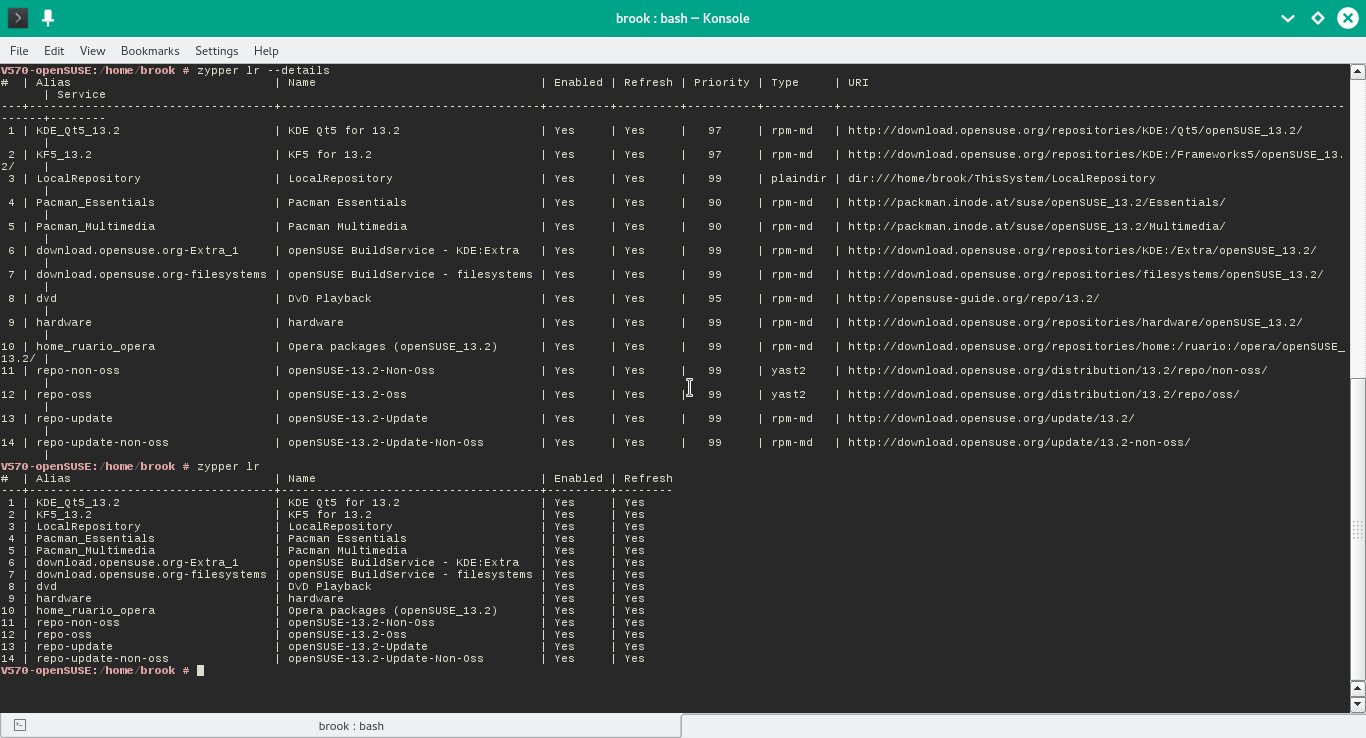Select the 'brook : bash' tab
The image size is (1366, 738).
341,725
